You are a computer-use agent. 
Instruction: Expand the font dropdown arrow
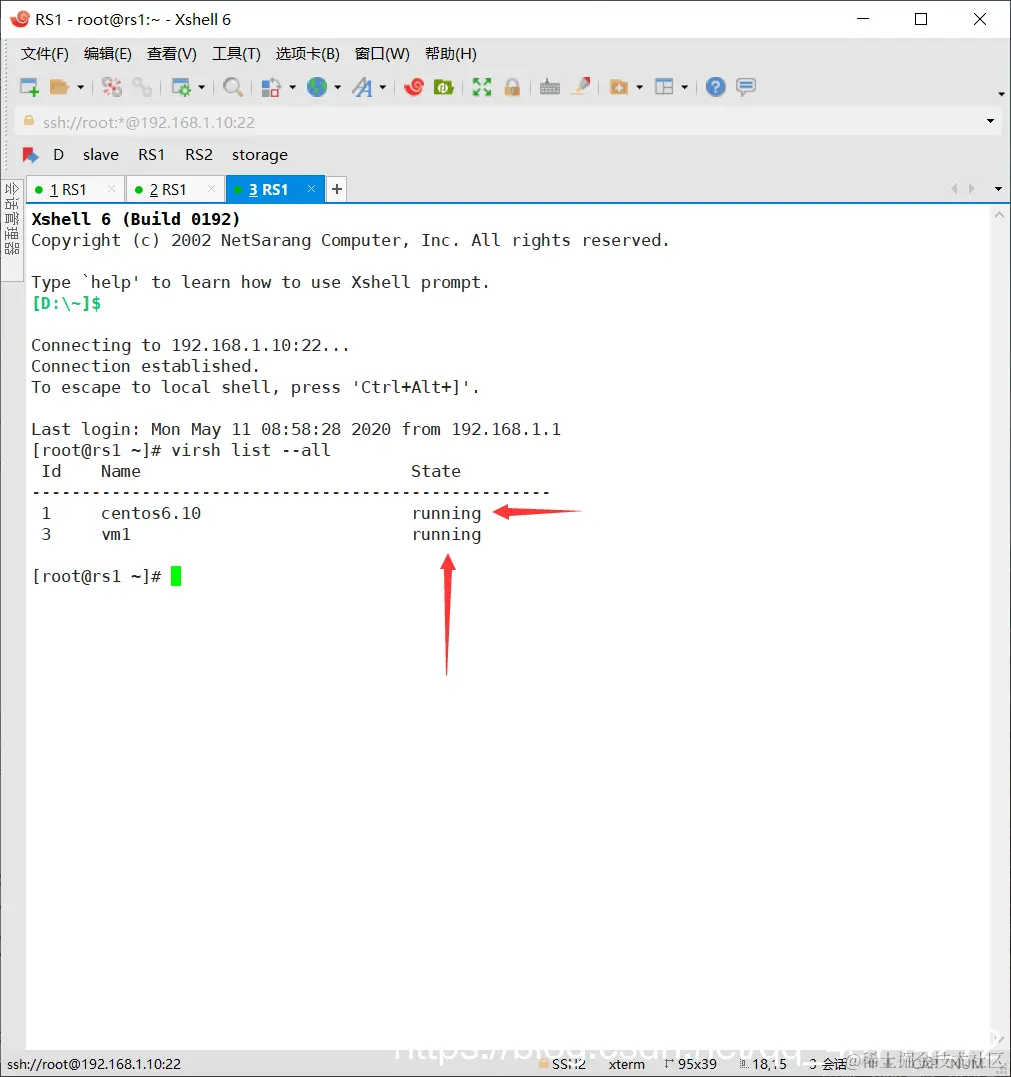pos(383,87)
